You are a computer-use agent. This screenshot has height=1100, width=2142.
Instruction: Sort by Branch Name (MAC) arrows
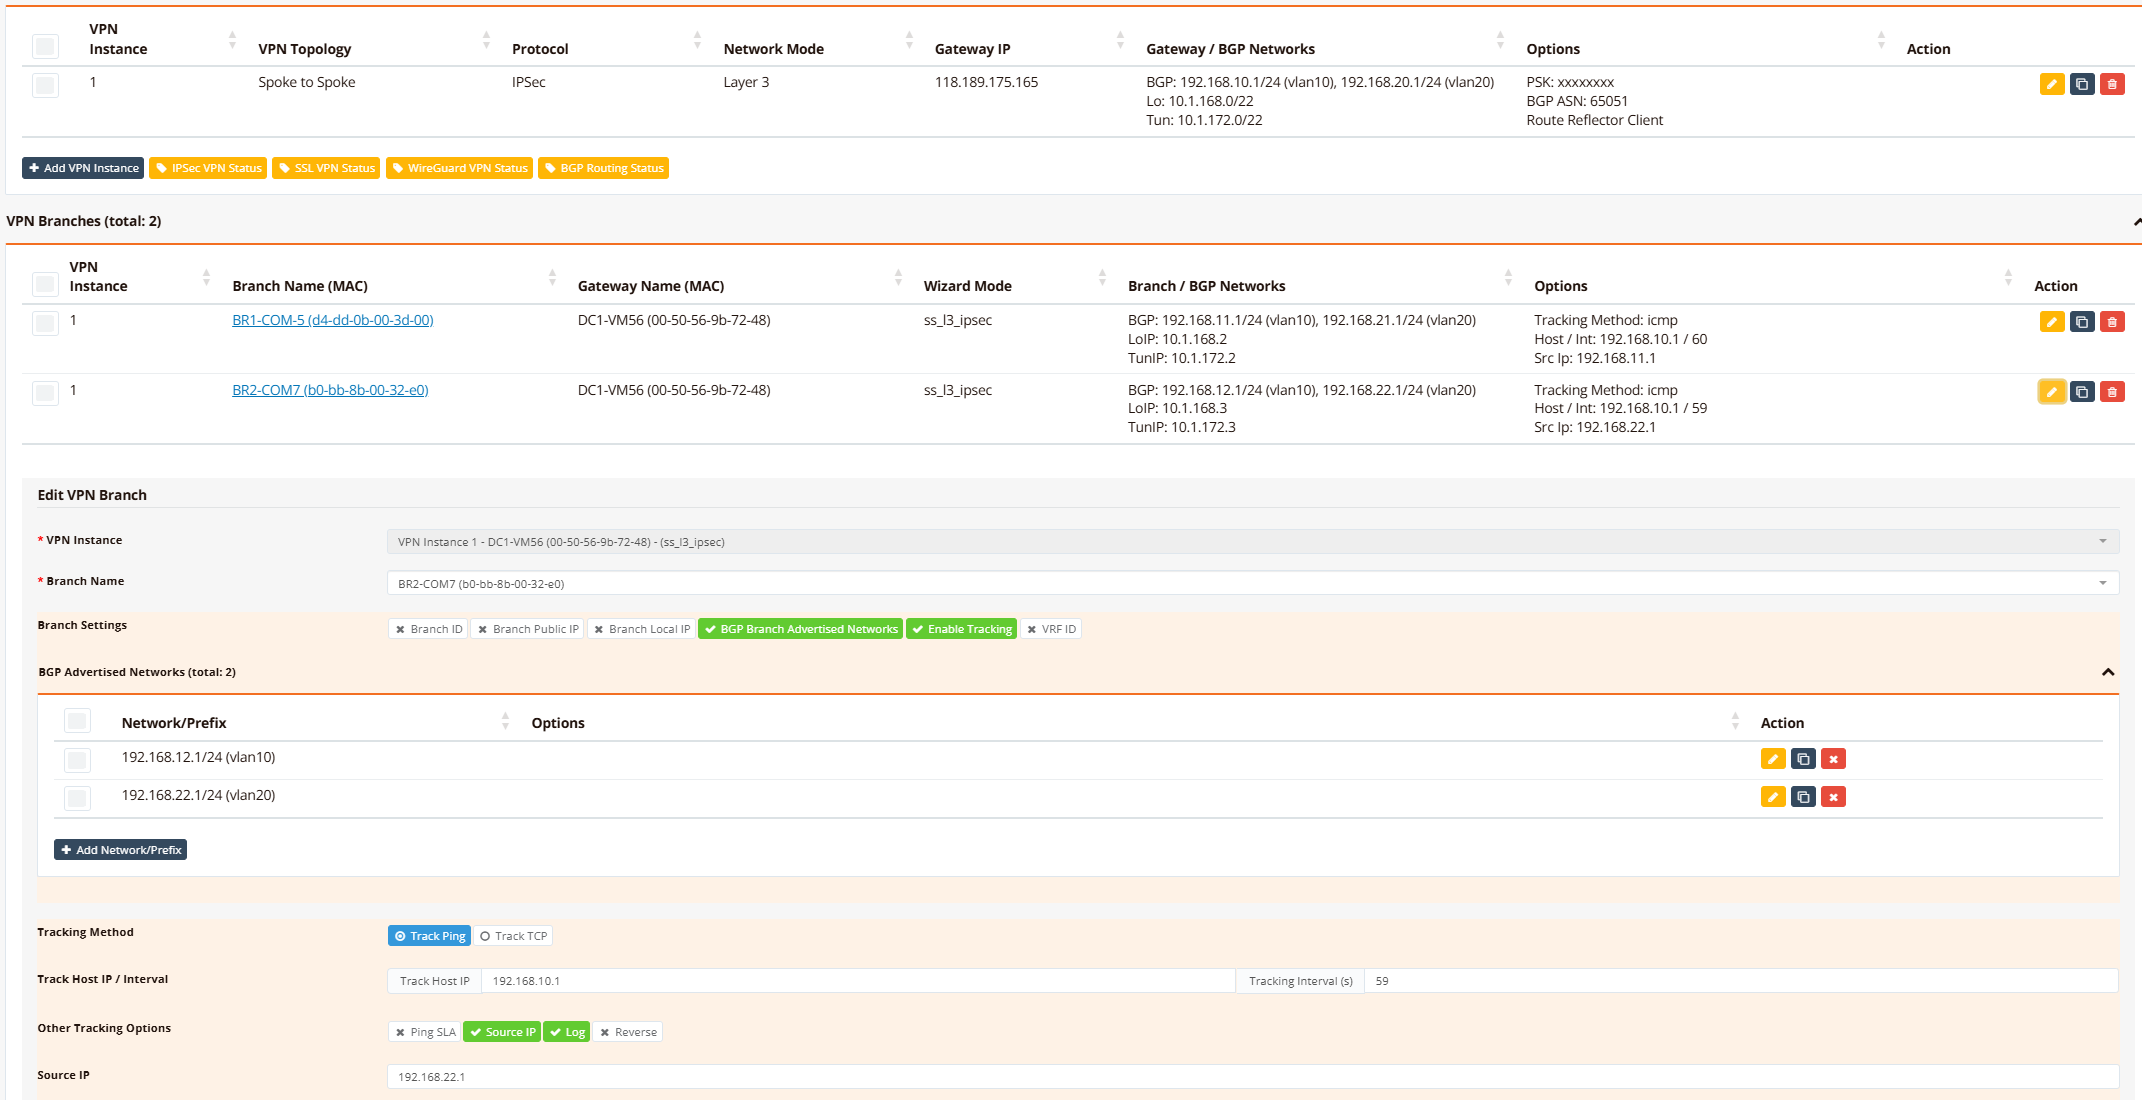click(x=552, y=277)
